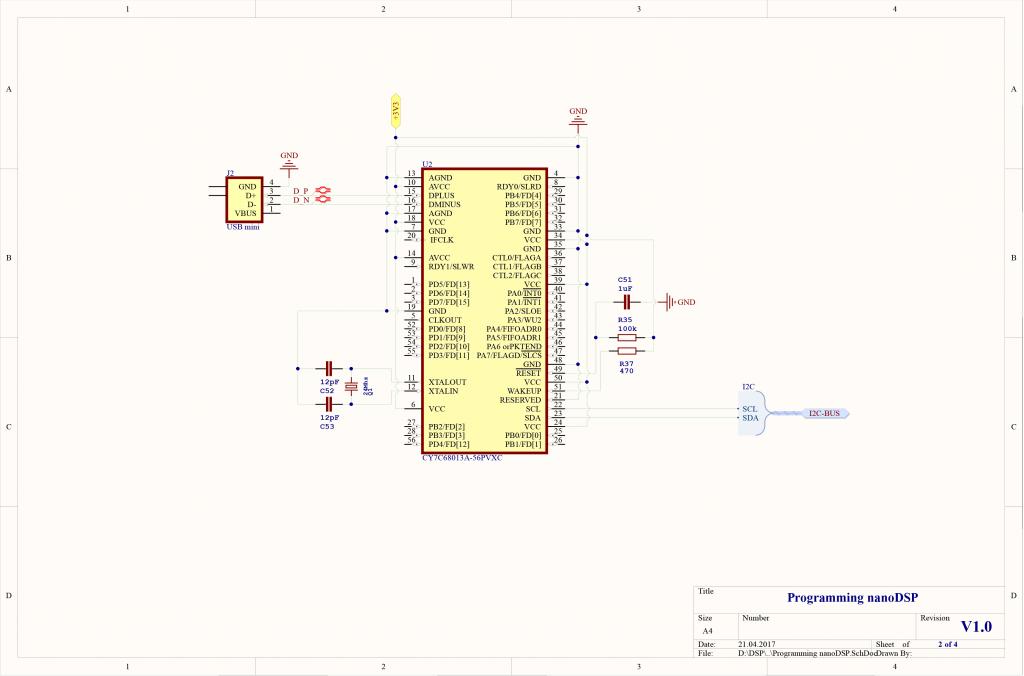Click the D_N net label

[x=300, y=200]
